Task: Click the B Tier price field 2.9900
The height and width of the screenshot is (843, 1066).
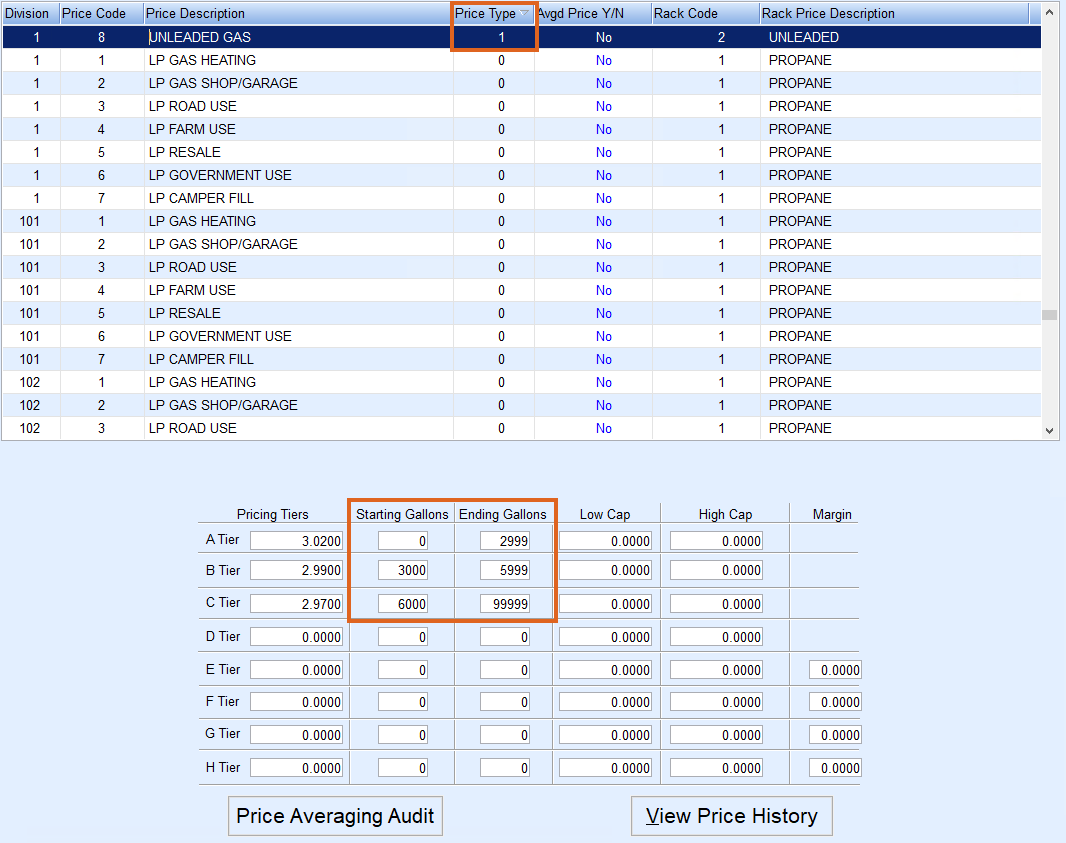Action: pos(296,570)
